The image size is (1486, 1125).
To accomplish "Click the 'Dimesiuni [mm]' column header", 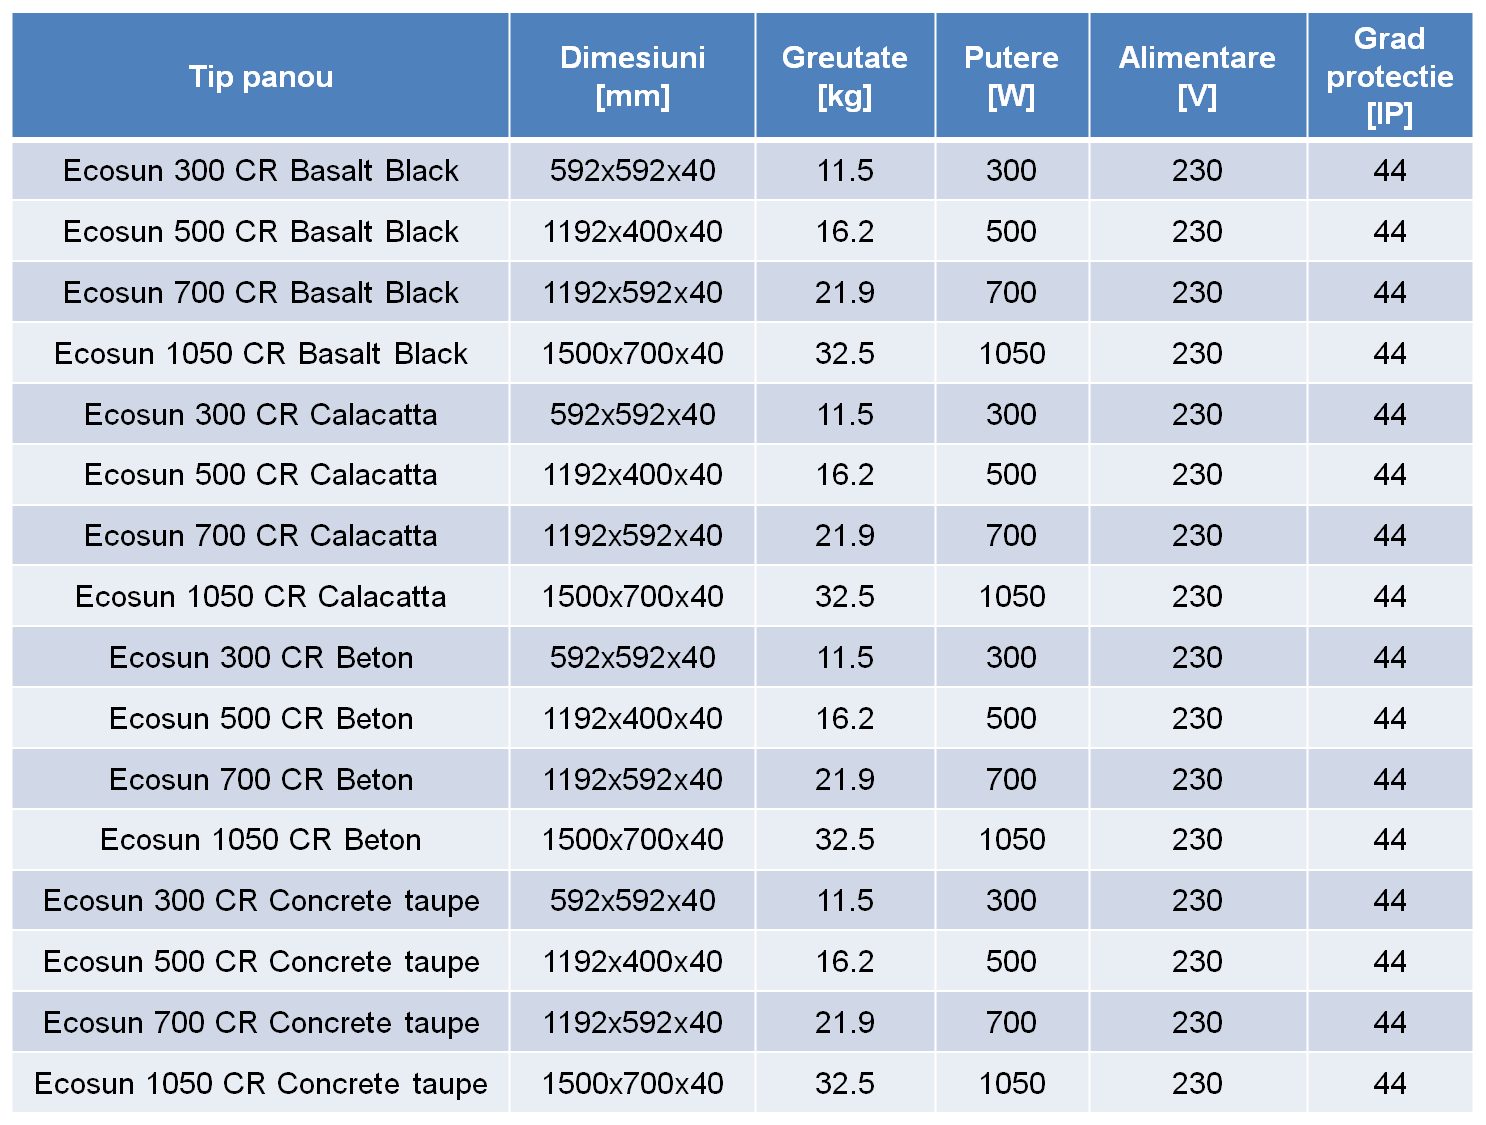I will click(x=632, y=77).
